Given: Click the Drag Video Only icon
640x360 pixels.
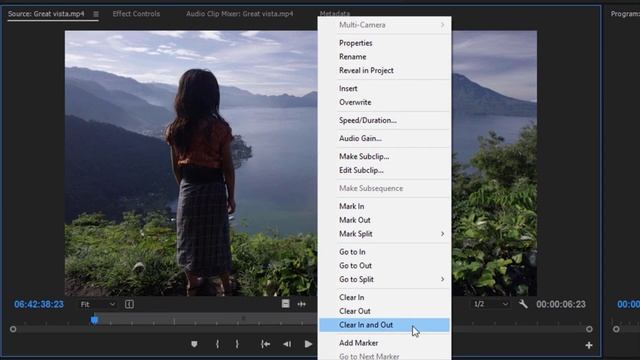Looking at the screenshot, I should point(286,304).
